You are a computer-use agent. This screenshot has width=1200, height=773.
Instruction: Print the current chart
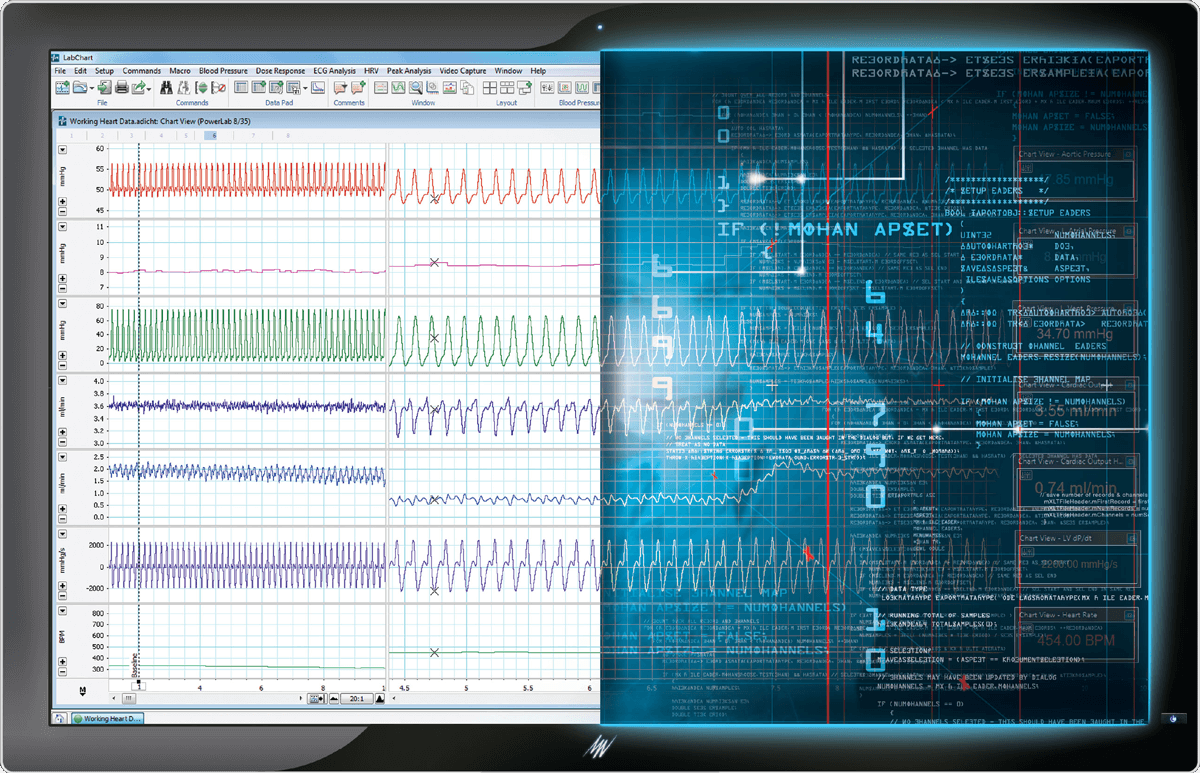point(121,88)
